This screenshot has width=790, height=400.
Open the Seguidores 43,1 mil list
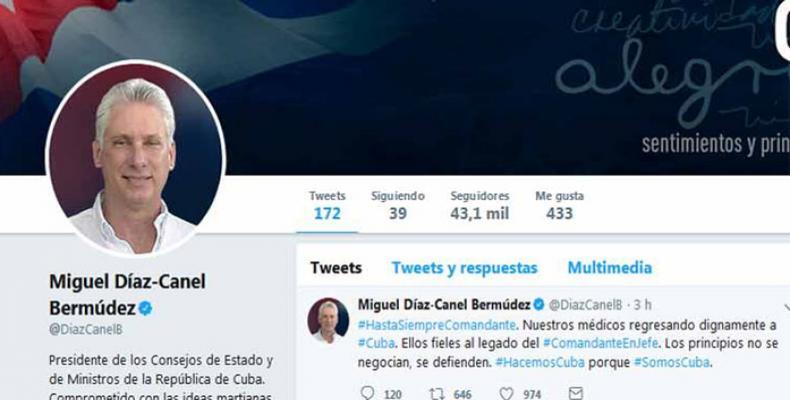click(480, 206)
